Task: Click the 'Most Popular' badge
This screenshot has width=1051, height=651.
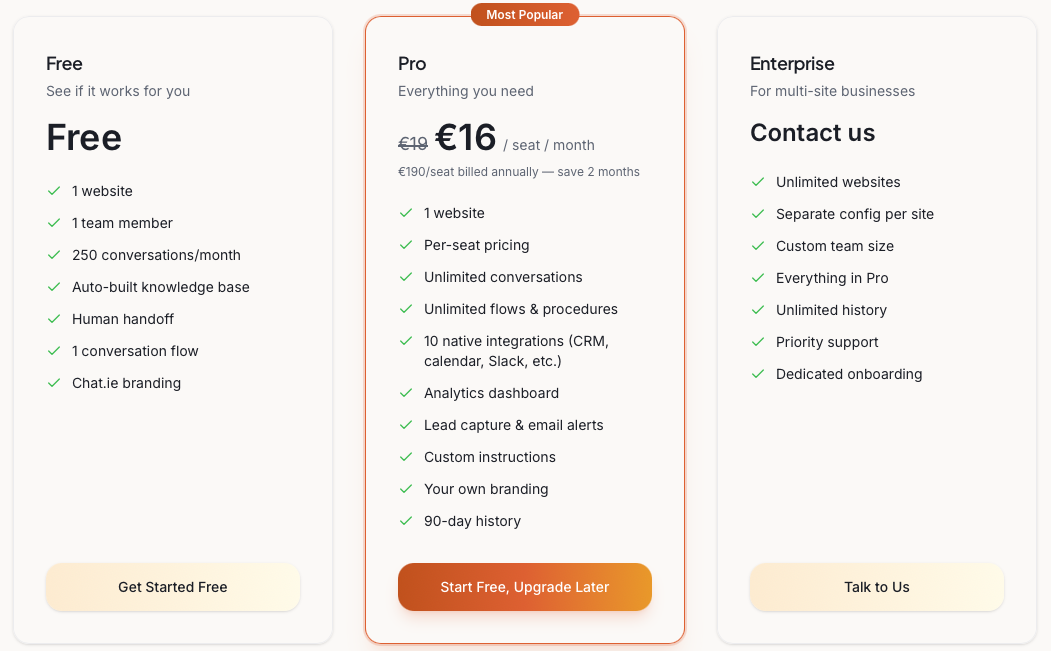Action: pos(524,14)
